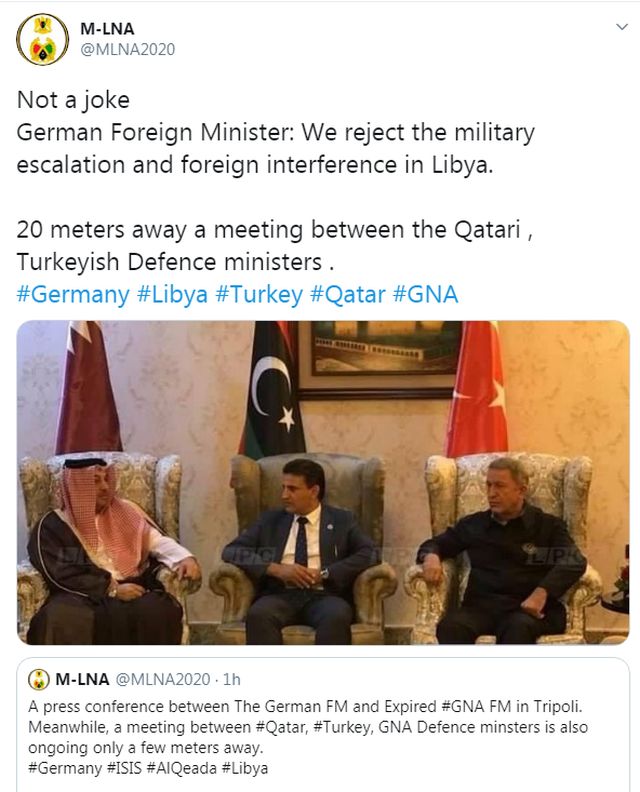This screenshot has height=792, width=640.
Task: Select the #Turkey hashtag in the main tweet
Action: pos(267,295)
